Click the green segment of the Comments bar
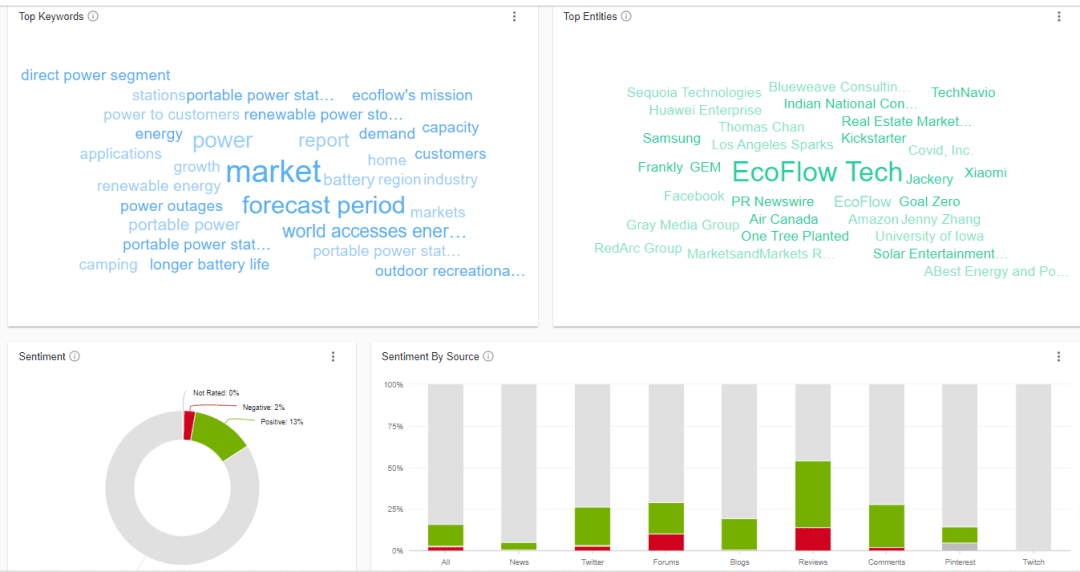The width and height of the screenshot is (1080, 572). [x=886, y=526]
